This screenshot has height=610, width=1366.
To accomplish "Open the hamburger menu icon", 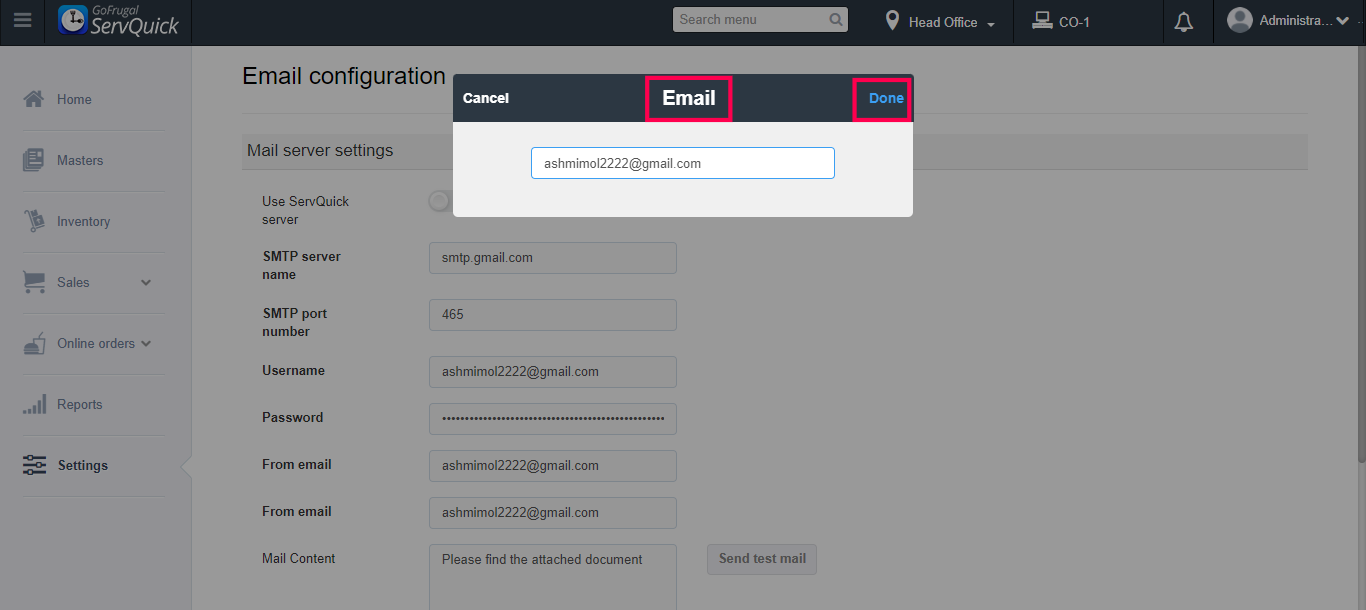I will tap(22, 21).
